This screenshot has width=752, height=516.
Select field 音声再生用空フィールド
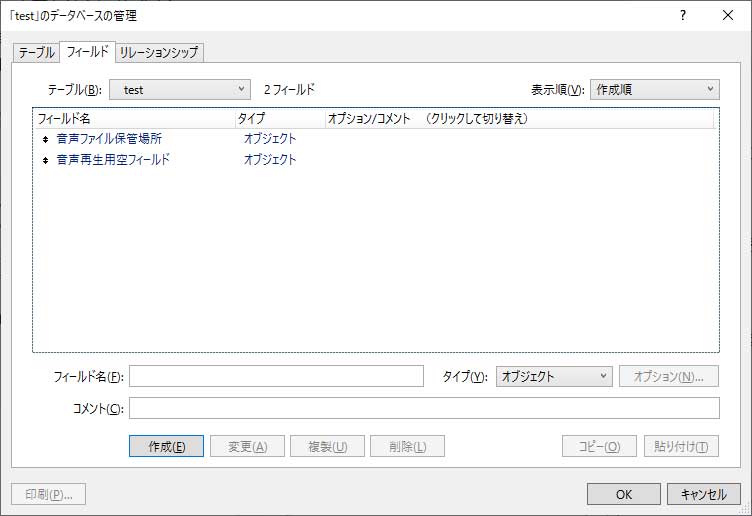pyautogui.click(x=113, y=160)
